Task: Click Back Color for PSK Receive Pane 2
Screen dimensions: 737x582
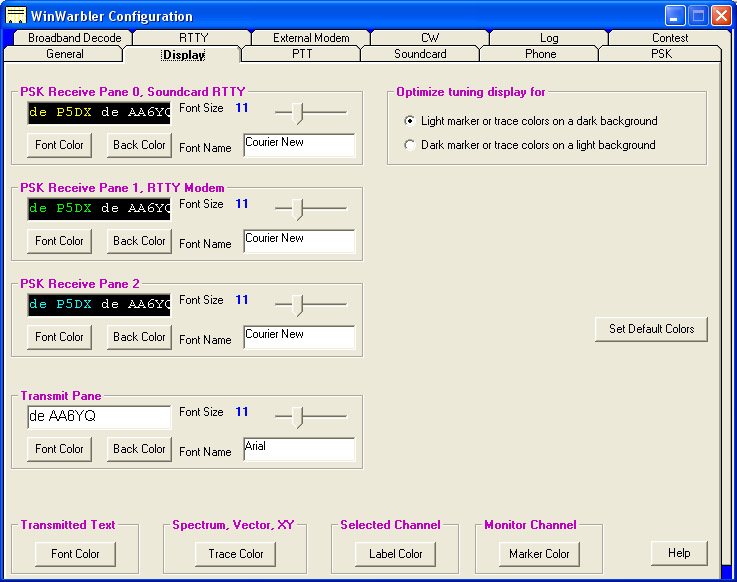Action: click(x=139, y=337)
